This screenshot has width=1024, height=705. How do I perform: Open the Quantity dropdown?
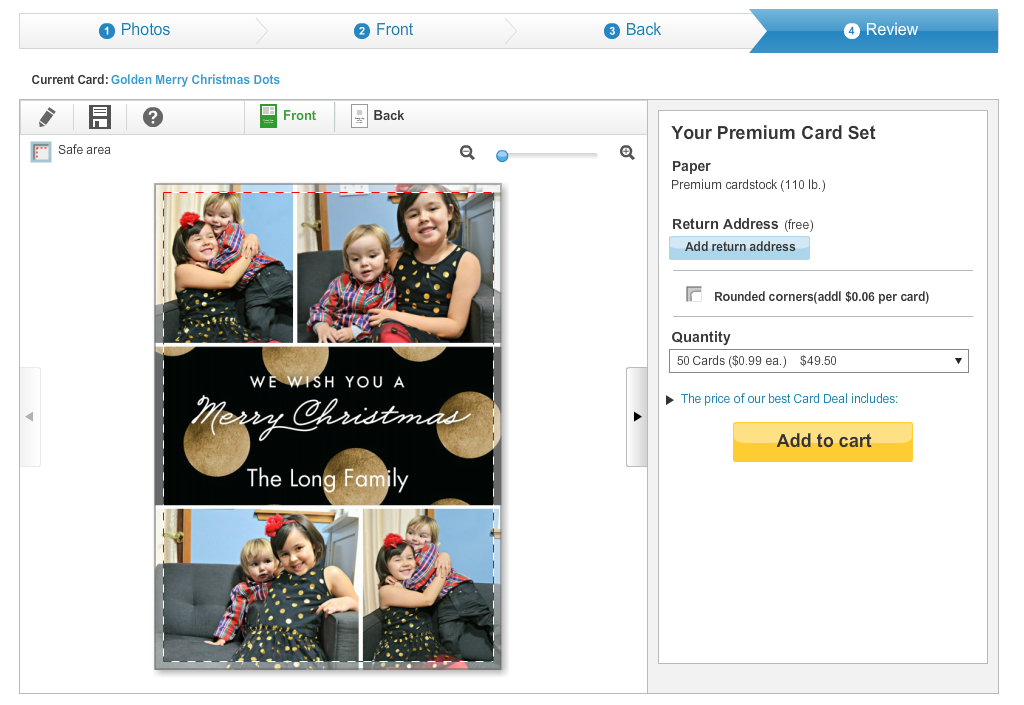point(818,361)
